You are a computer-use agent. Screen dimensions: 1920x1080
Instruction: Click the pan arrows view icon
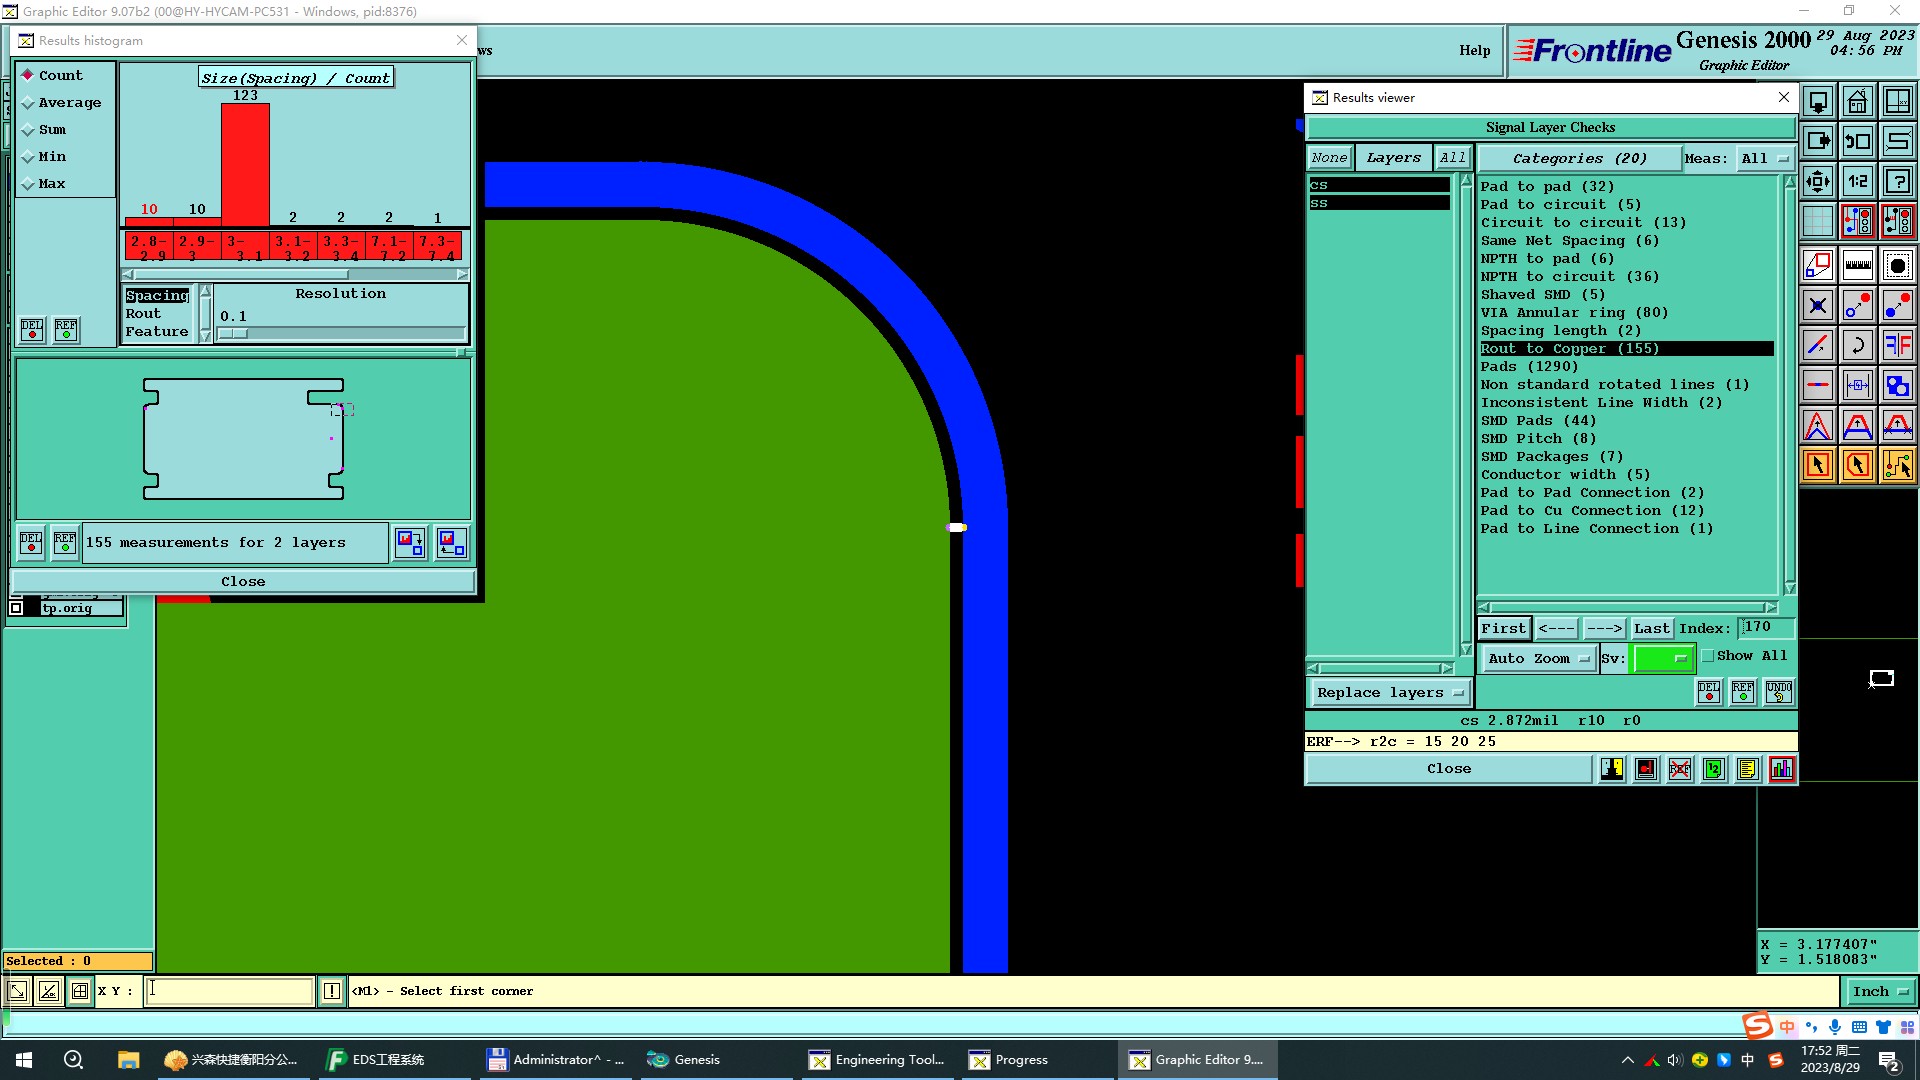pos(1817,182)
